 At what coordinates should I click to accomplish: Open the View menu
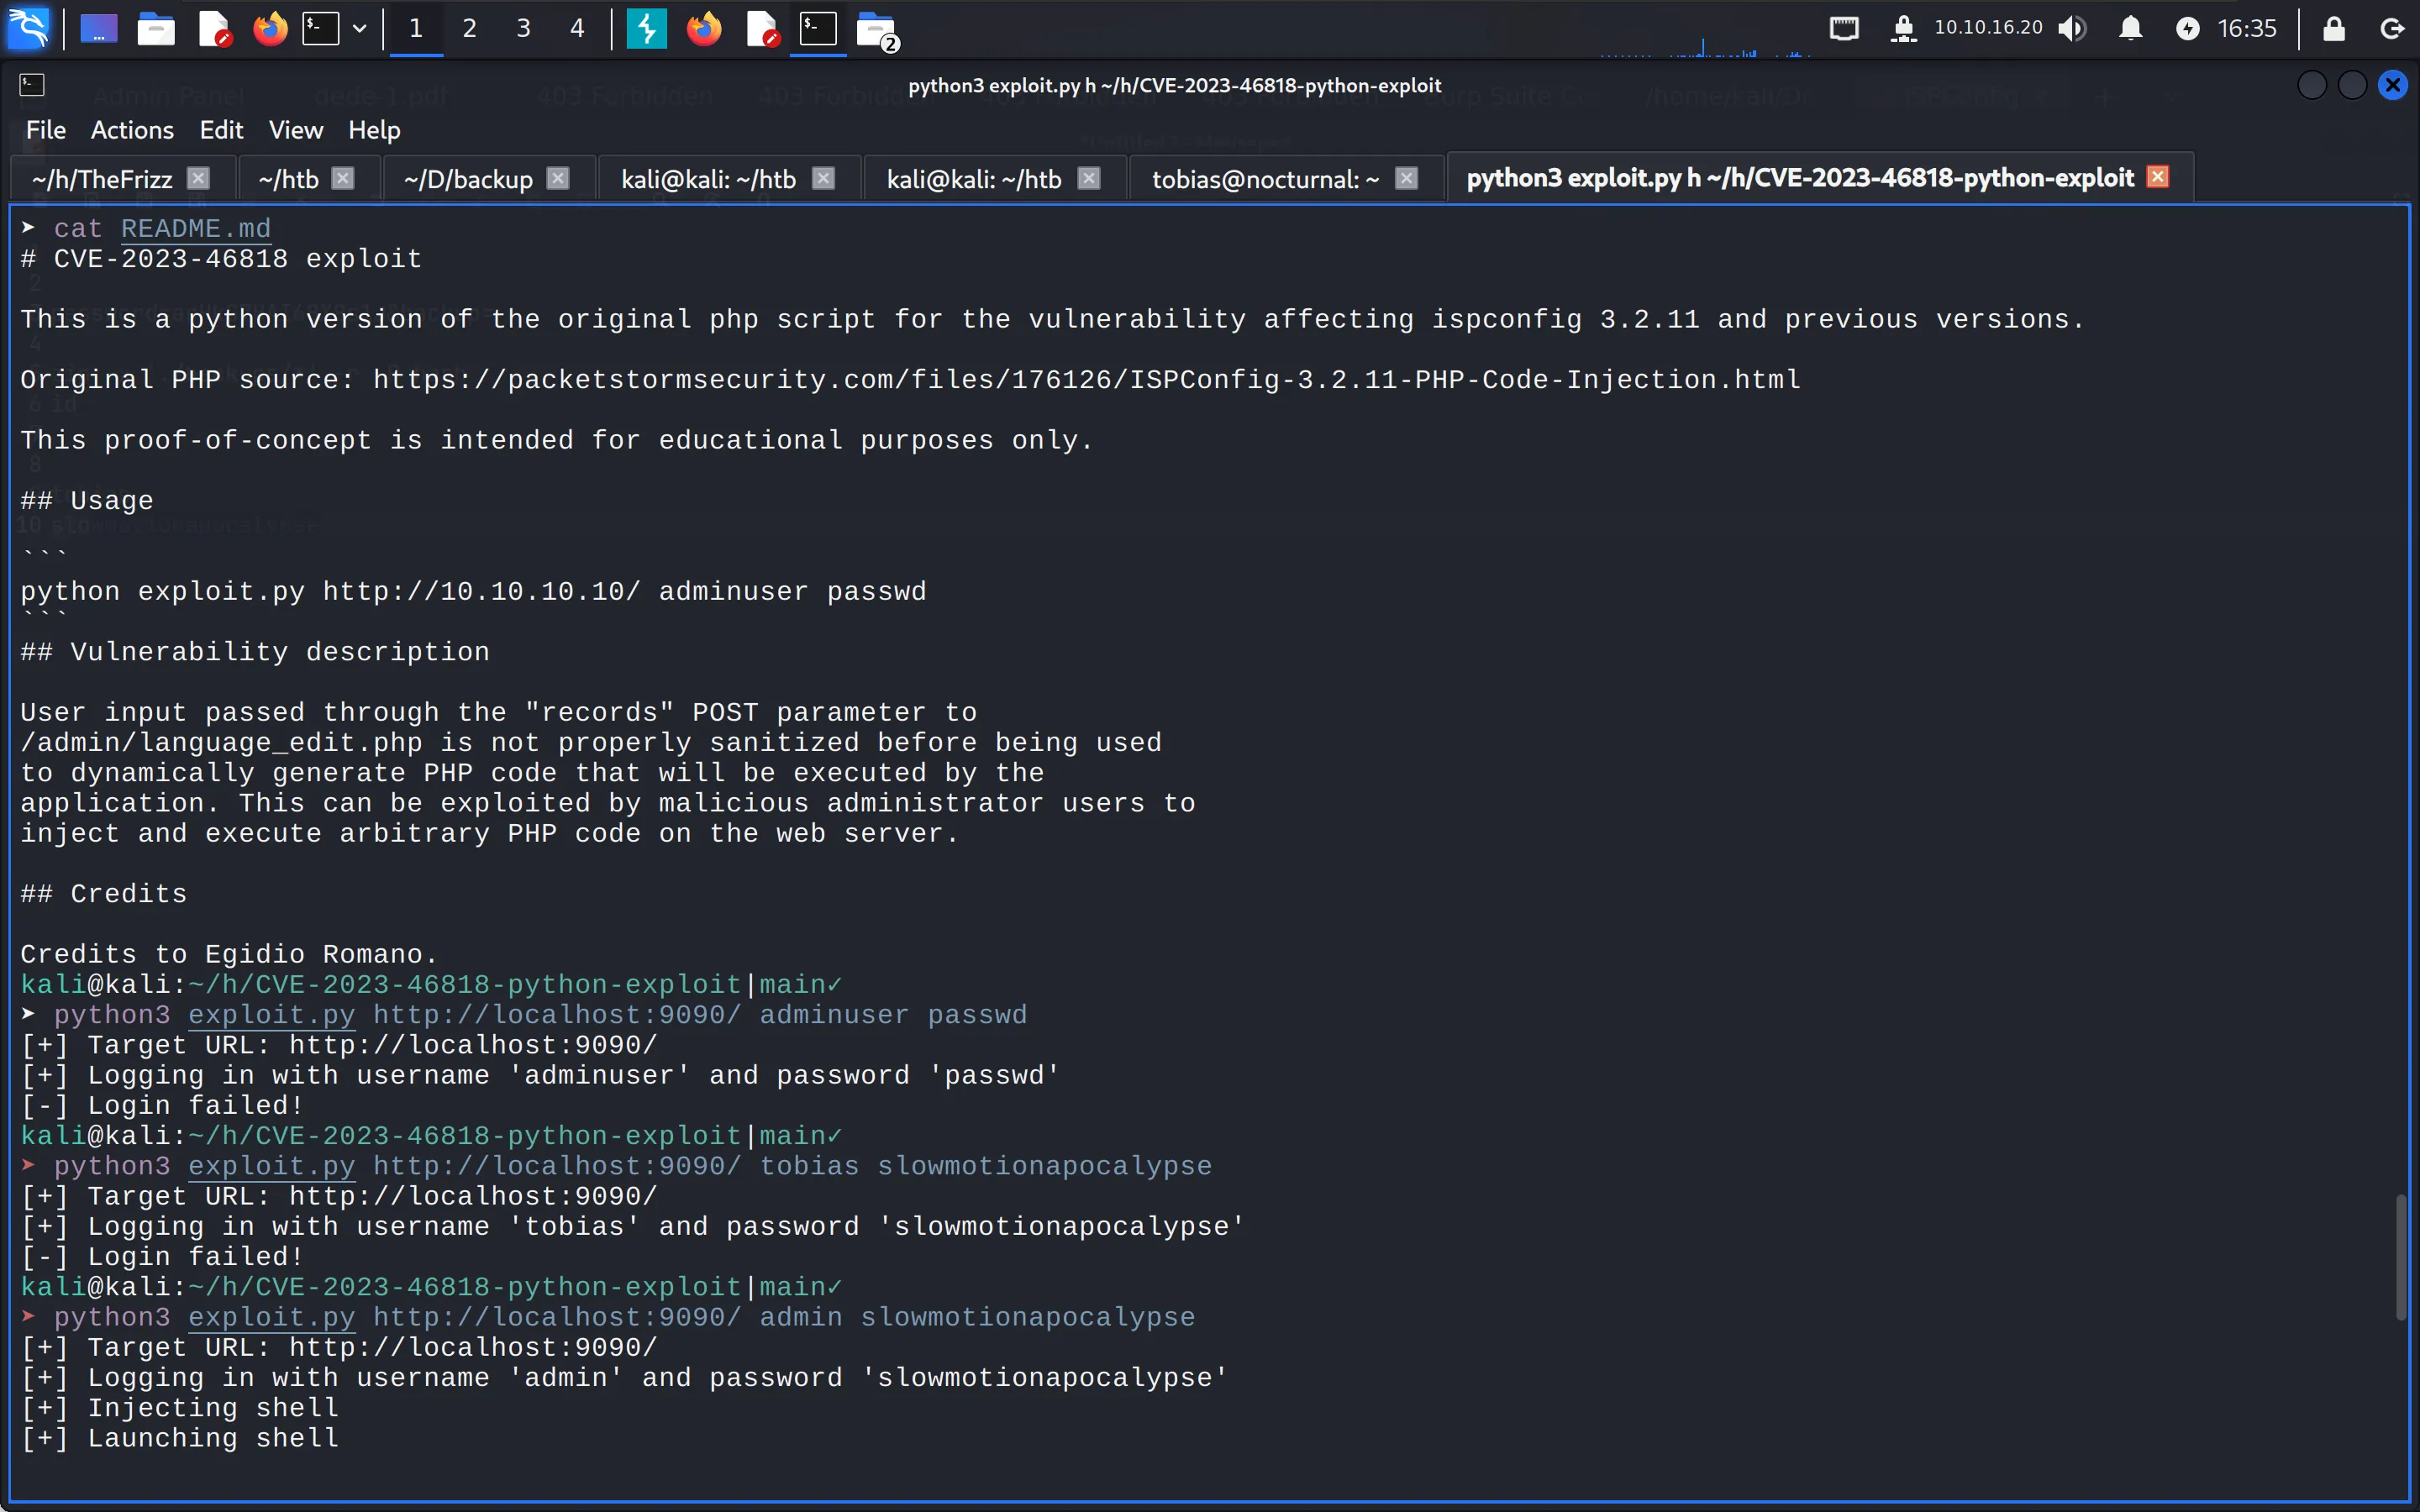296,130
